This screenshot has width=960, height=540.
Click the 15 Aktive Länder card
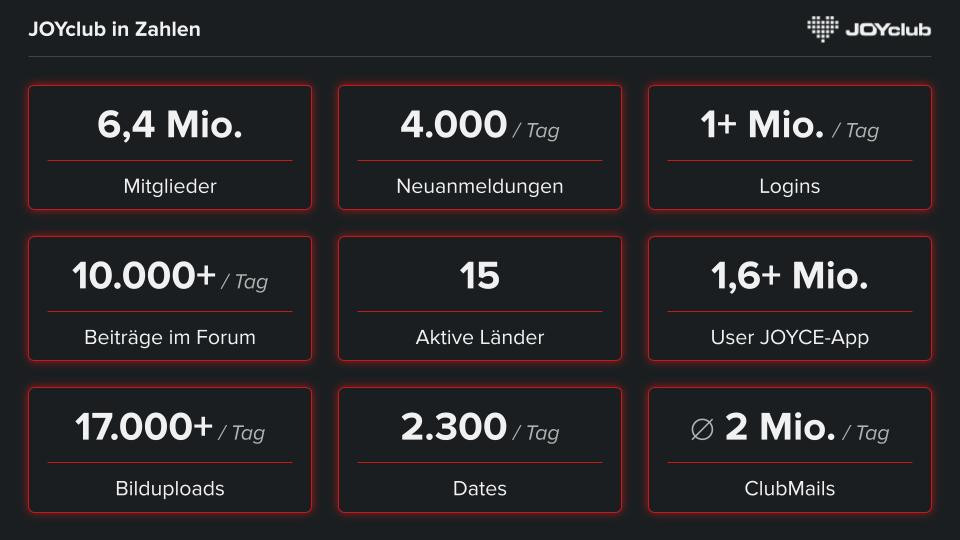point(480,298)
